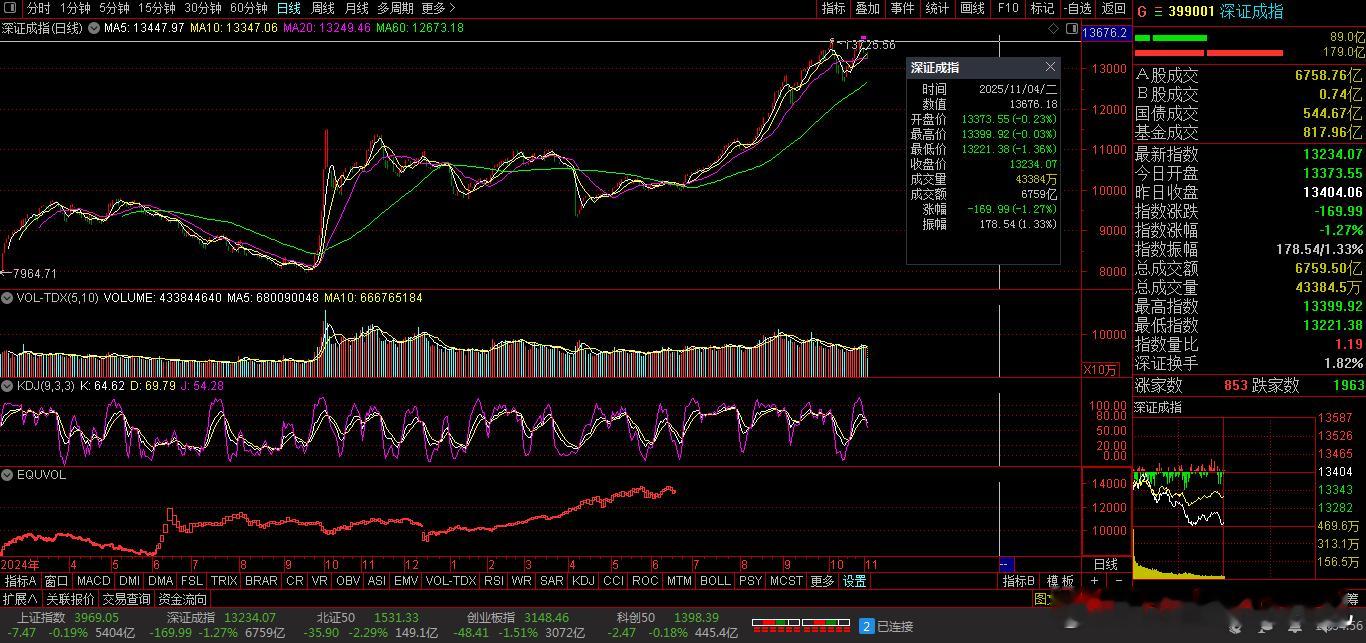Select 15分钟 period
The height and width of the screenshot is (643, 1366).
point(156,8)
